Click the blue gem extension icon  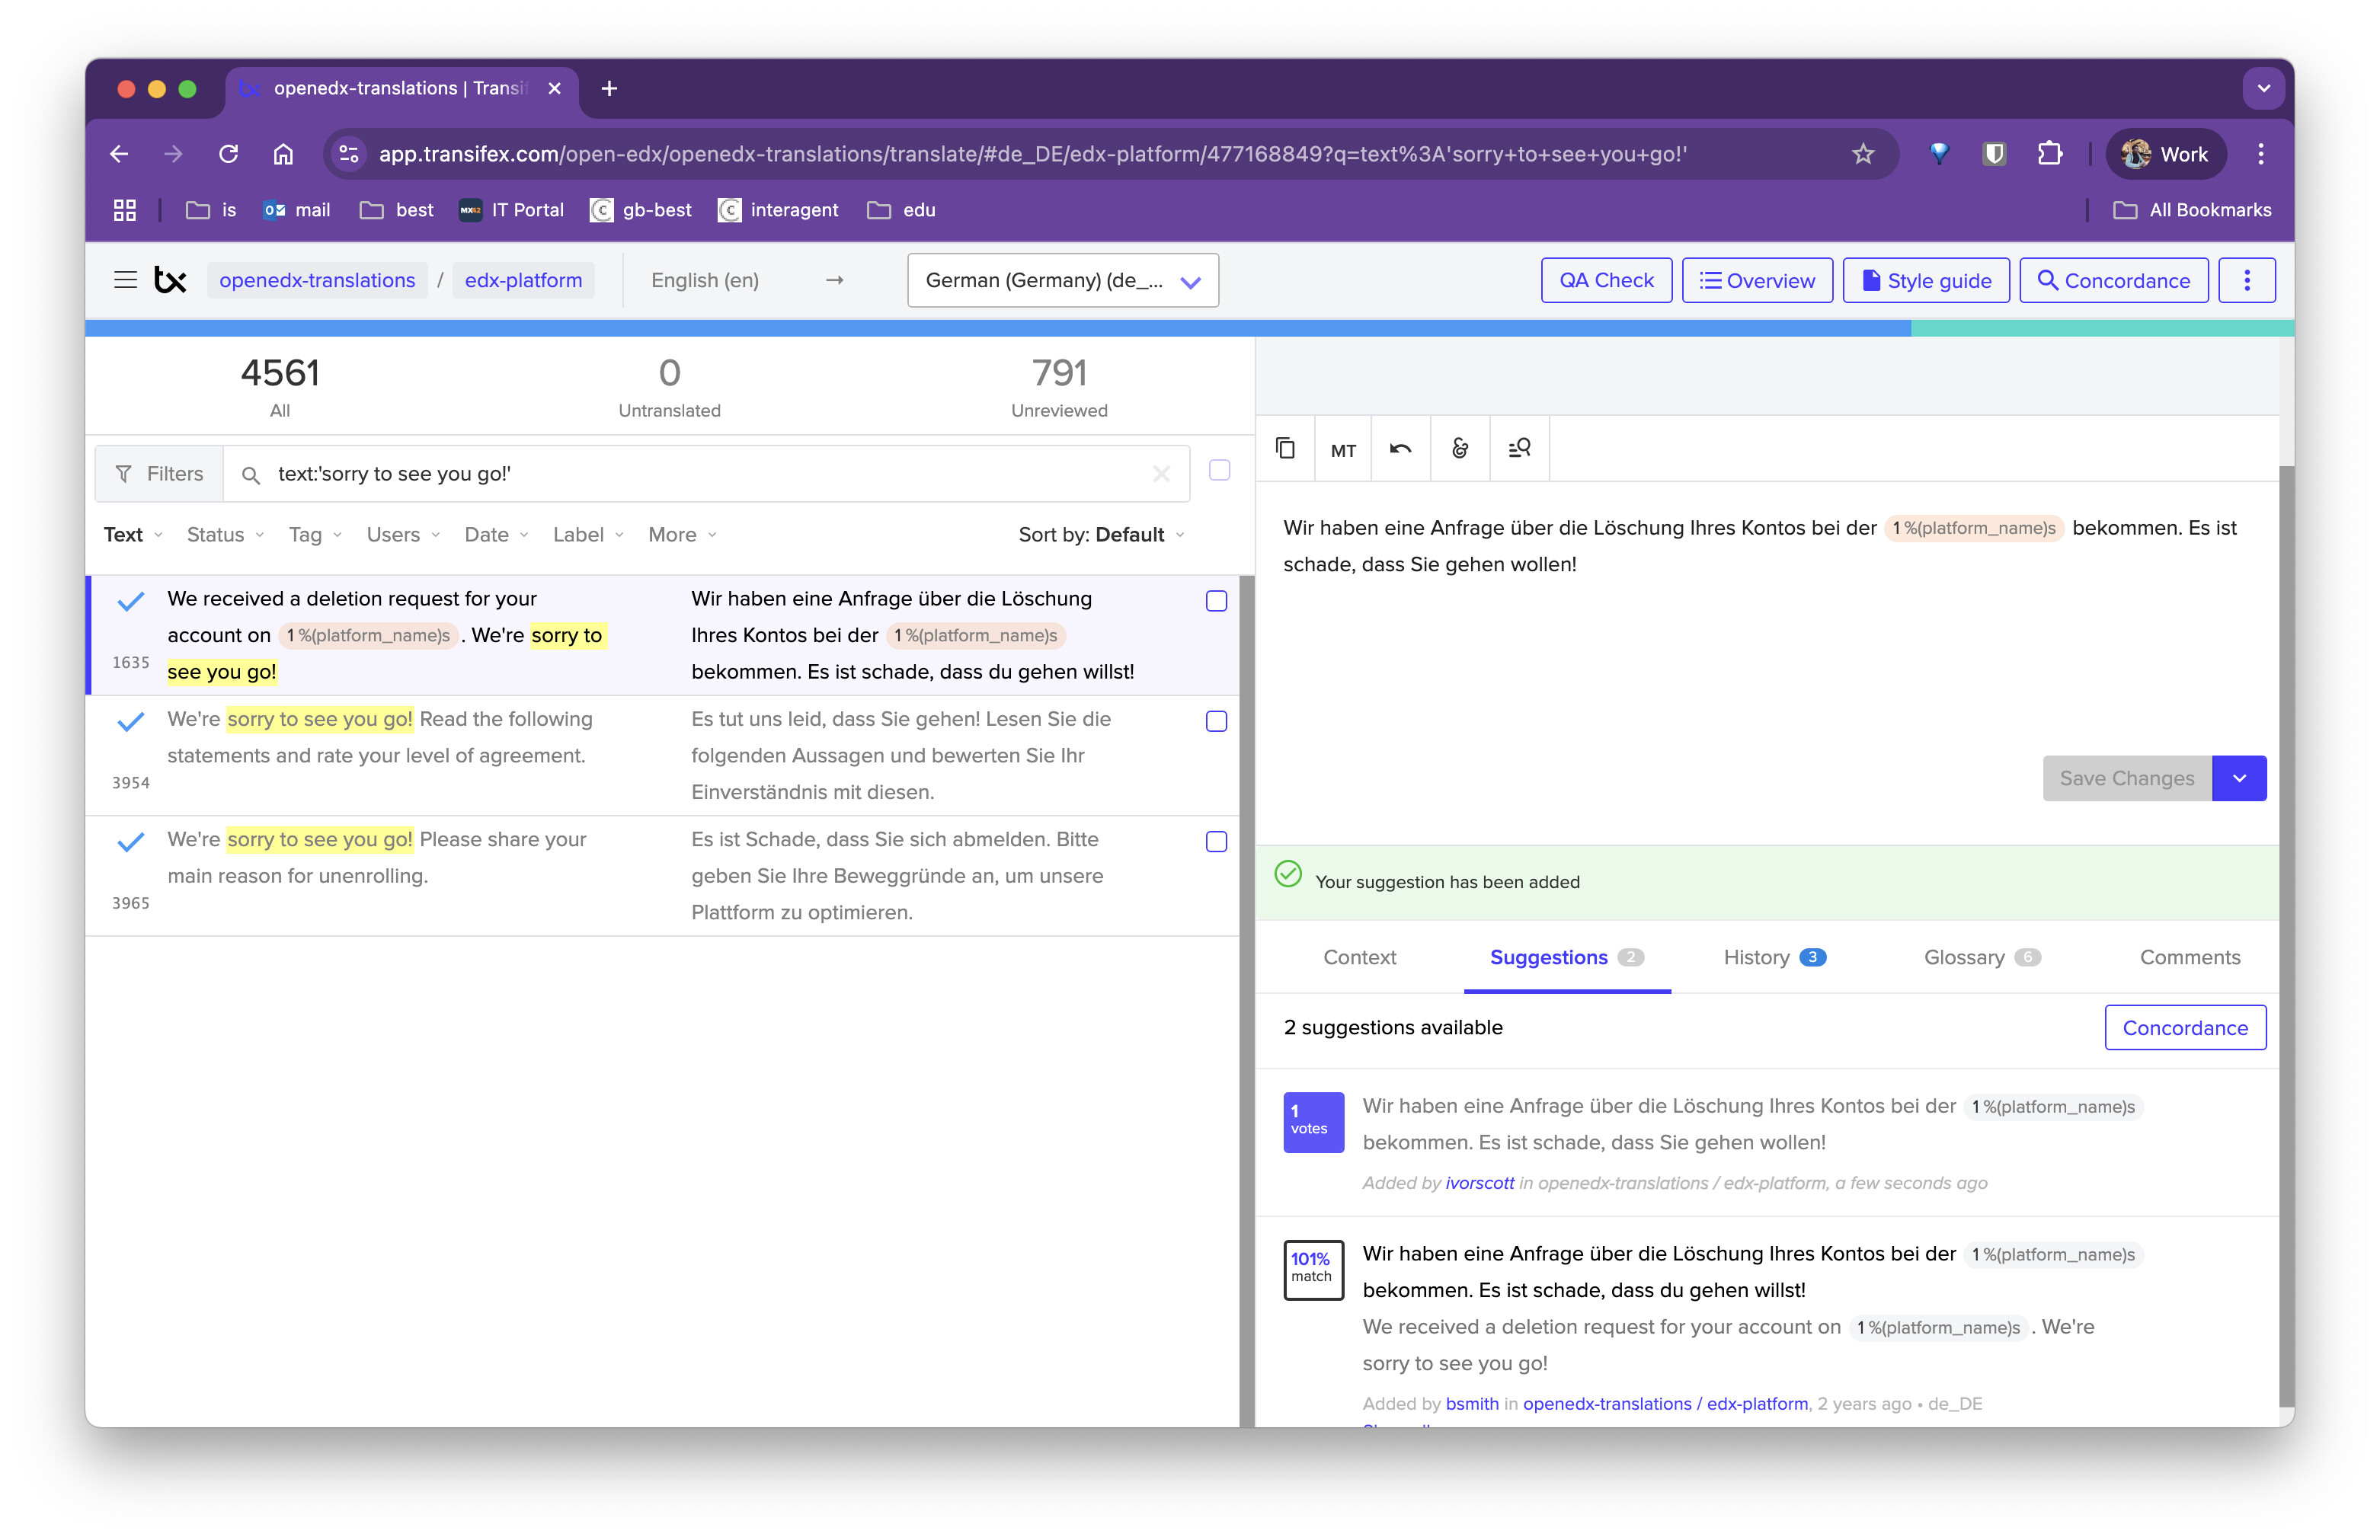[x=1938, y=154]
